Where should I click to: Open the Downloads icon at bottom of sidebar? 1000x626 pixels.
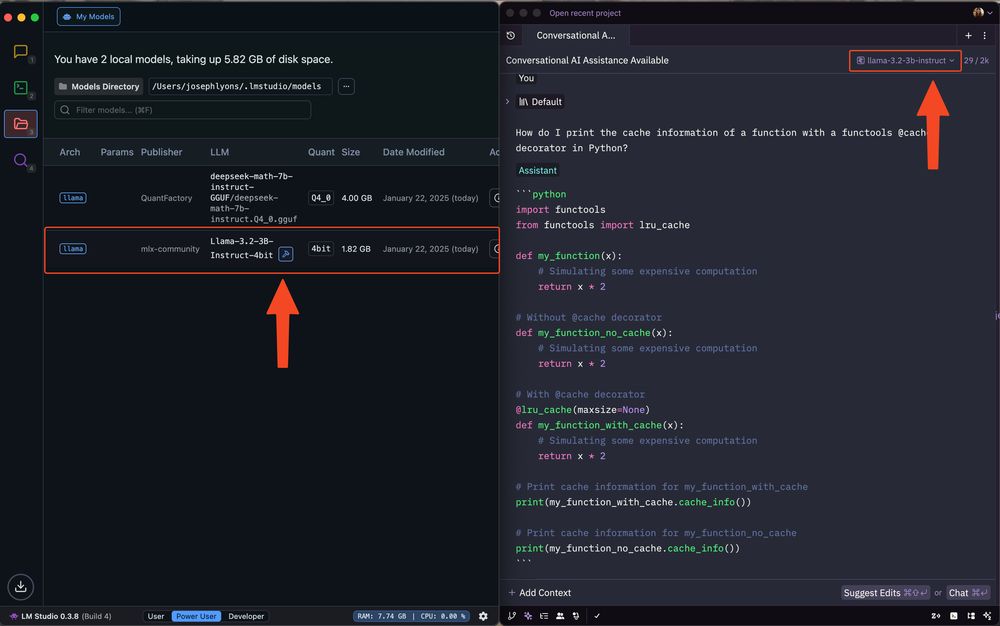(x=20, y=586)
